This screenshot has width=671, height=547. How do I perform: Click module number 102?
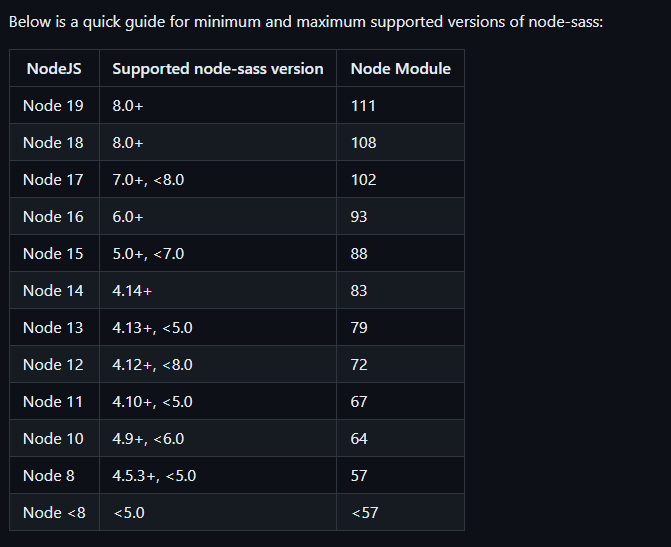[363, 180]
